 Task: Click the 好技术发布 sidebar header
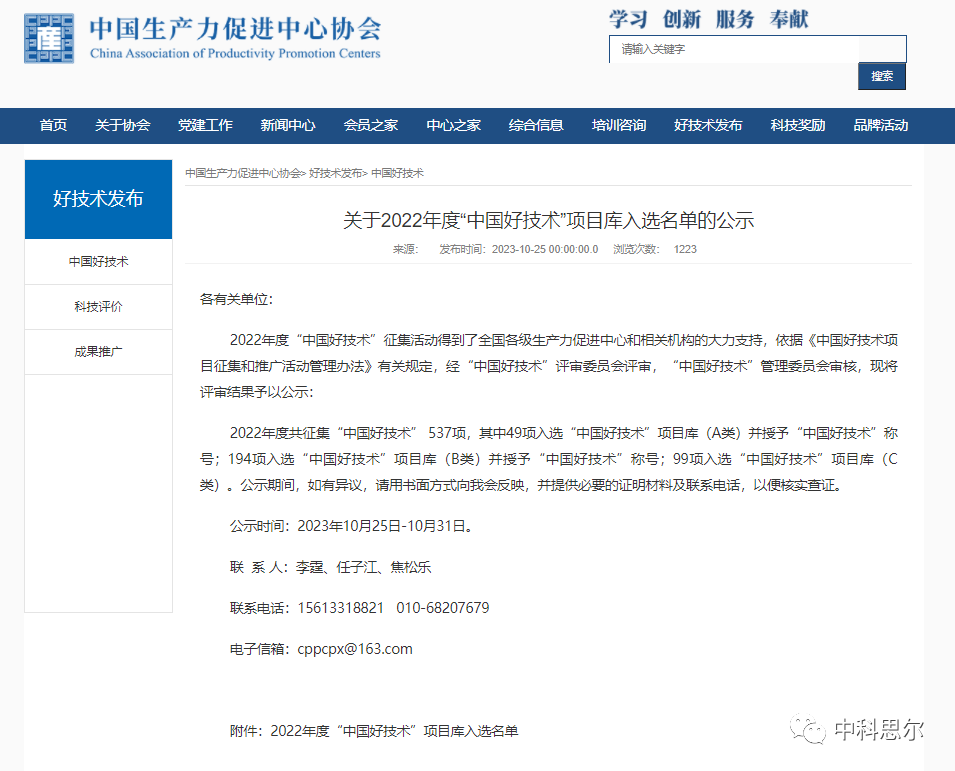pos(99,199)
